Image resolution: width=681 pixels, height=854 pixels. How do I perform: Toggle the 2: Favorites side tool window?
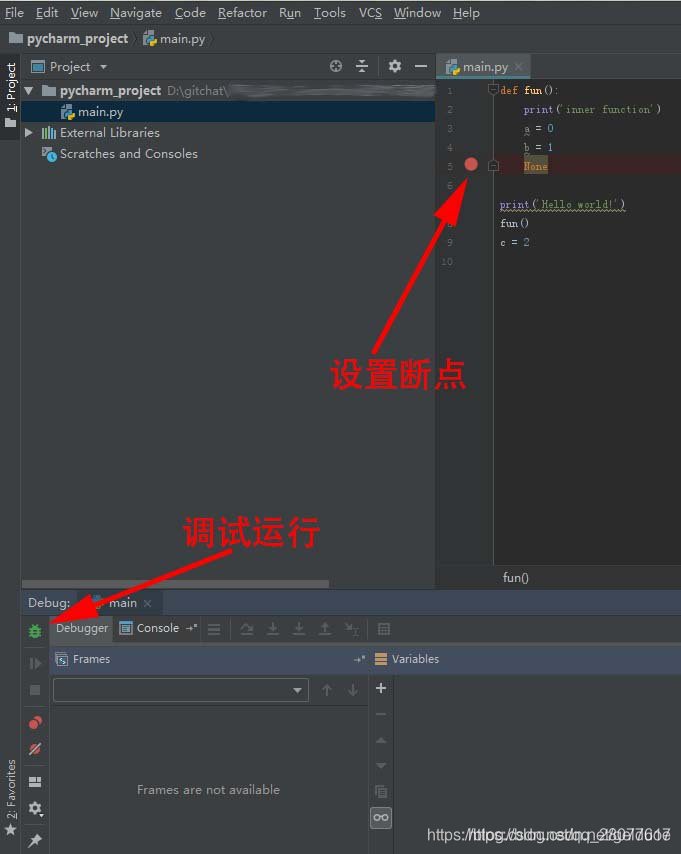(x=10, y=797)
